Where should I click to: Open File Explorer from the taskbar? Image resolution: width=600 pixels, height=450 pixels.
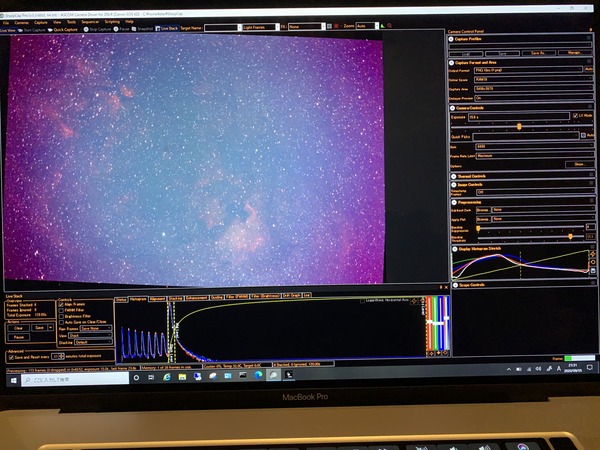pyautogui.click(x=182, y=377)
